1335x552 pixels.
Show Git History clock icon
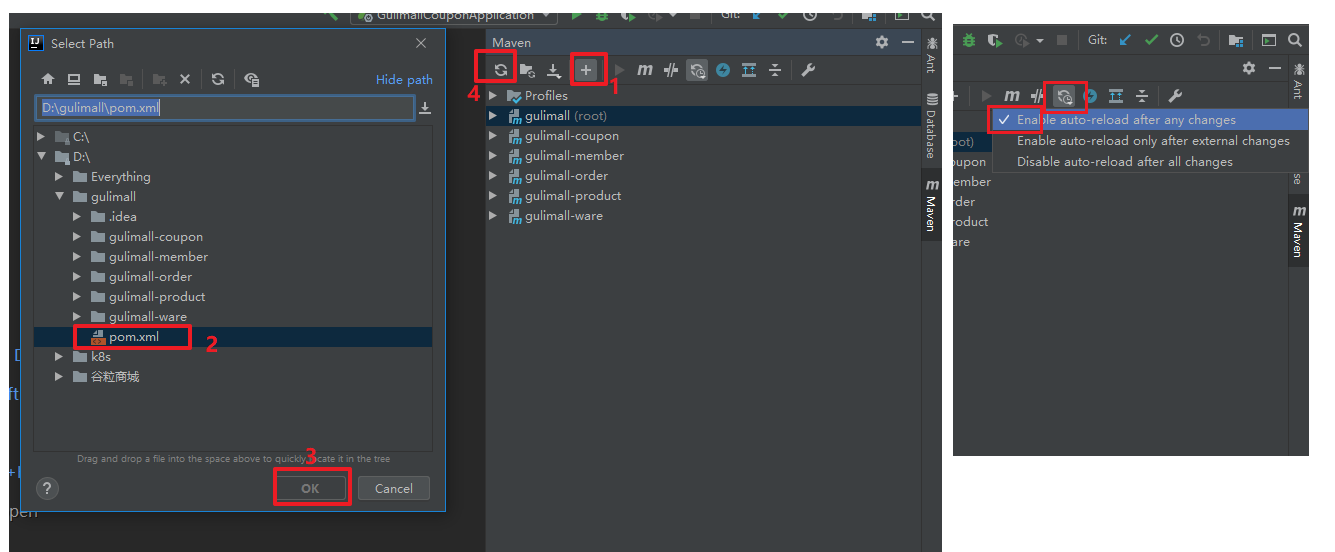click(x=1177, y=40)
